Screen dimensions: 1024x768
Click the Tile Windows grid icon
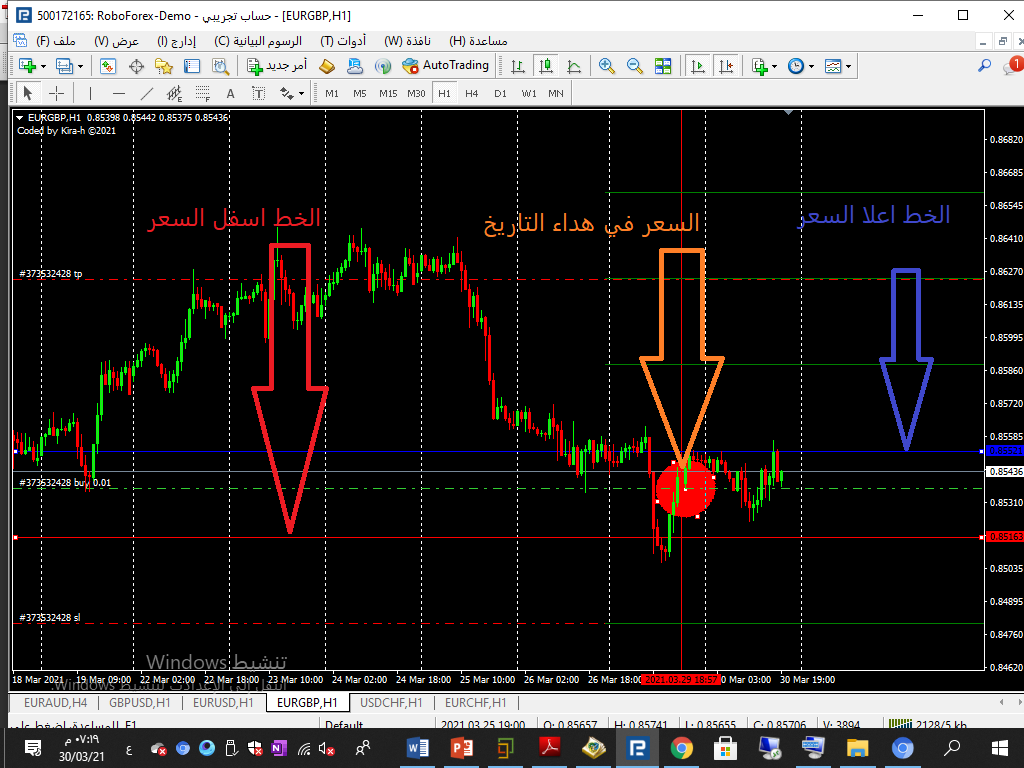point(662,66)
